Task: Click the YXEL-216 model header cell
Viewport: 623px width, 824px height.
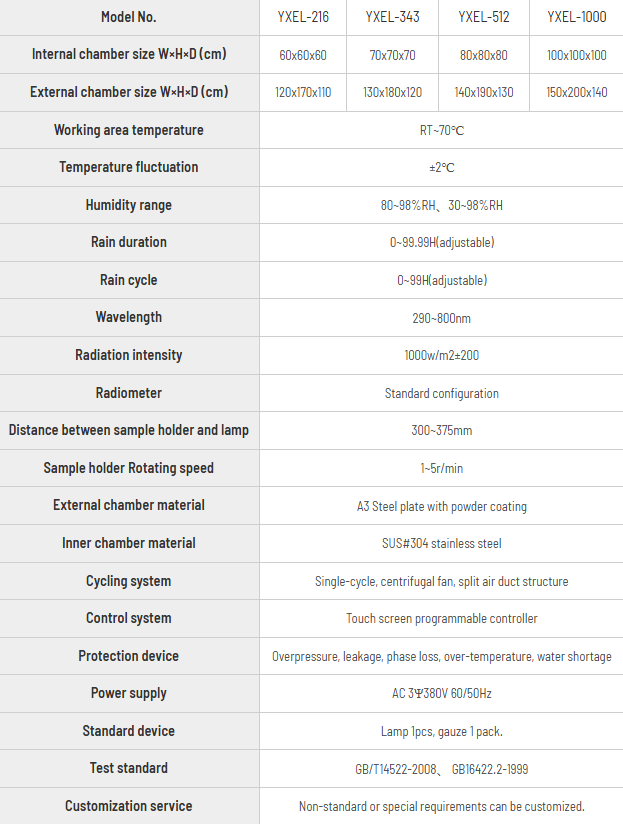Action: coord(303,17)
